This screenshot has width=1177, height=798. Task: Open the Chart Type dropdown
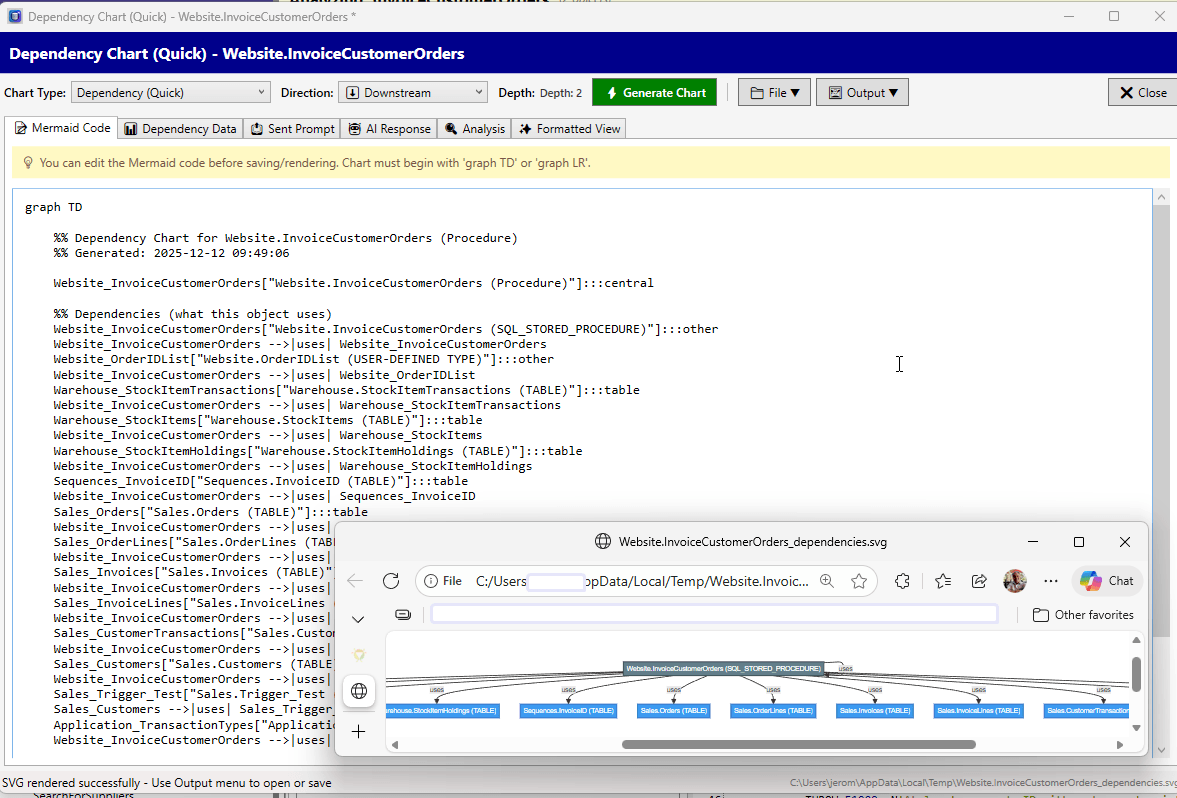click(x=171, y=93)
